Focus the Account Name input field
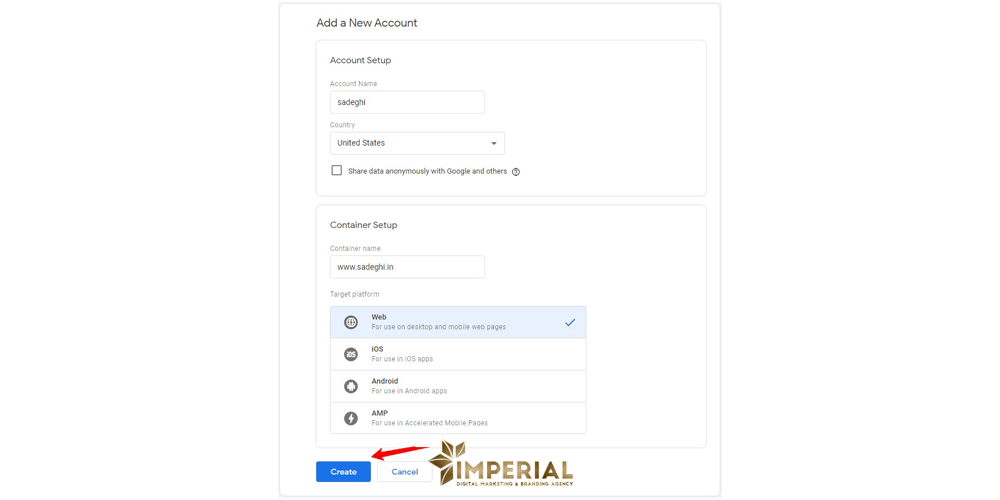The width and height of the screenshot is (1000, 500). click(x=407, y=102)
